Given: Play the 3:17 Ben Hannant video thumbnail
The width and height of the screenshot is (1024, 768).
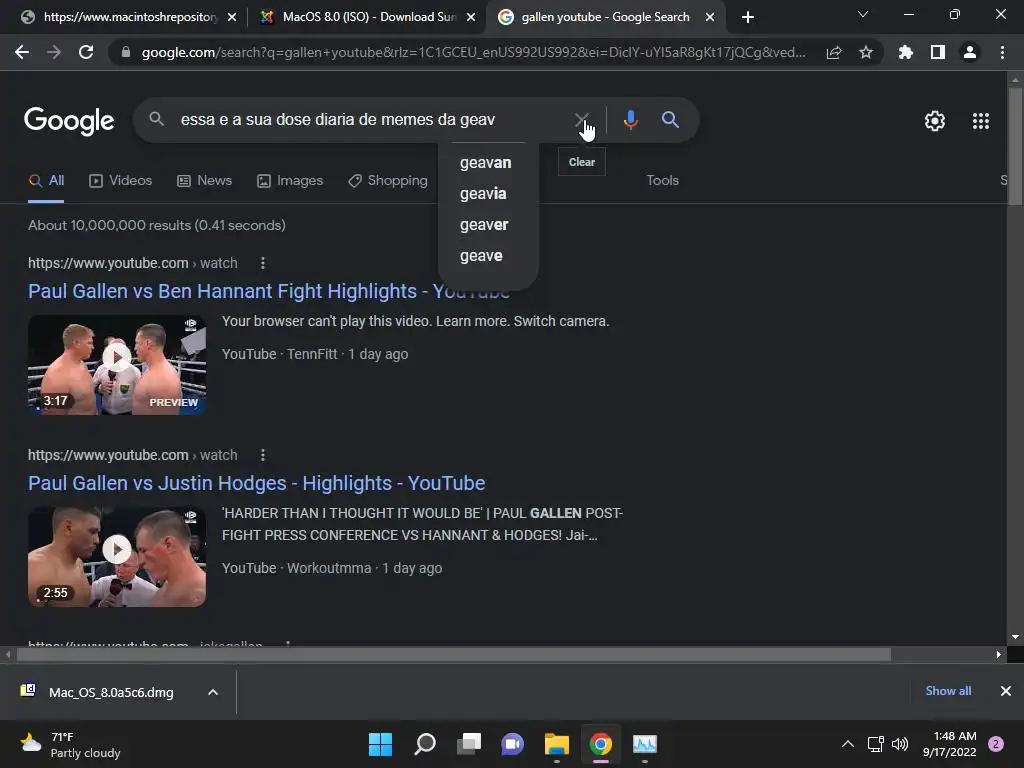Looking at the screenshot, I should (x=117, y=365).
